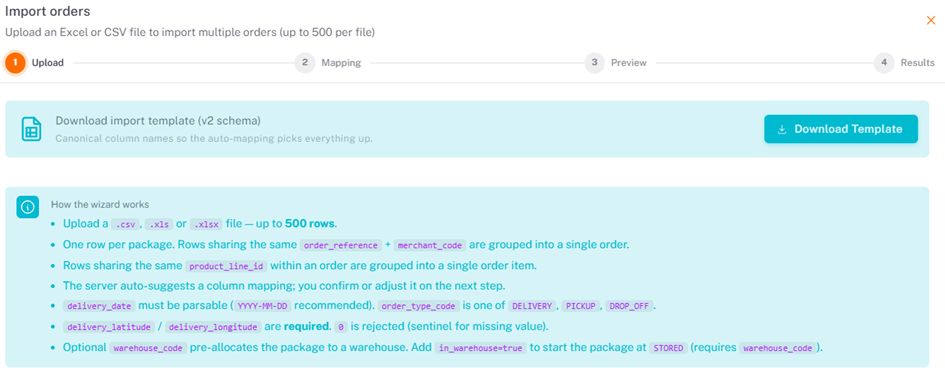Click the Results step label
Screen dimensions: 945x375
pos(918,63)
